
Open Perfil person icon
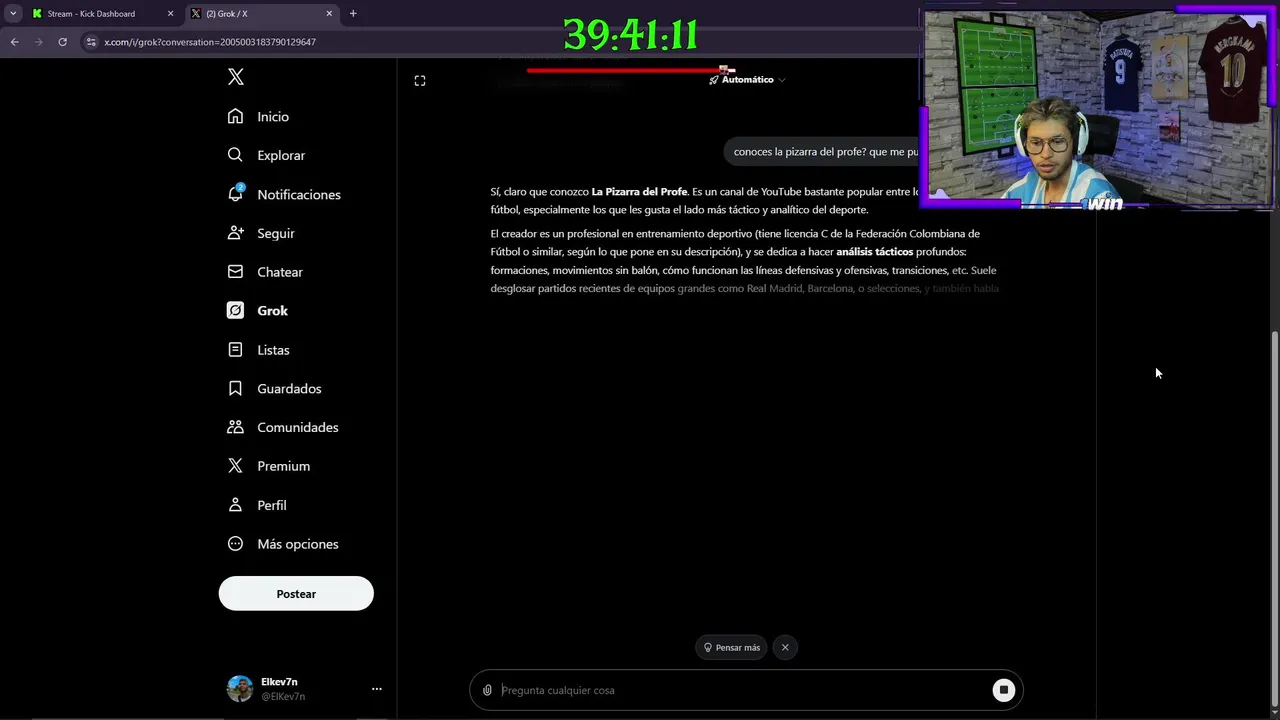click(x=235, y=505)
